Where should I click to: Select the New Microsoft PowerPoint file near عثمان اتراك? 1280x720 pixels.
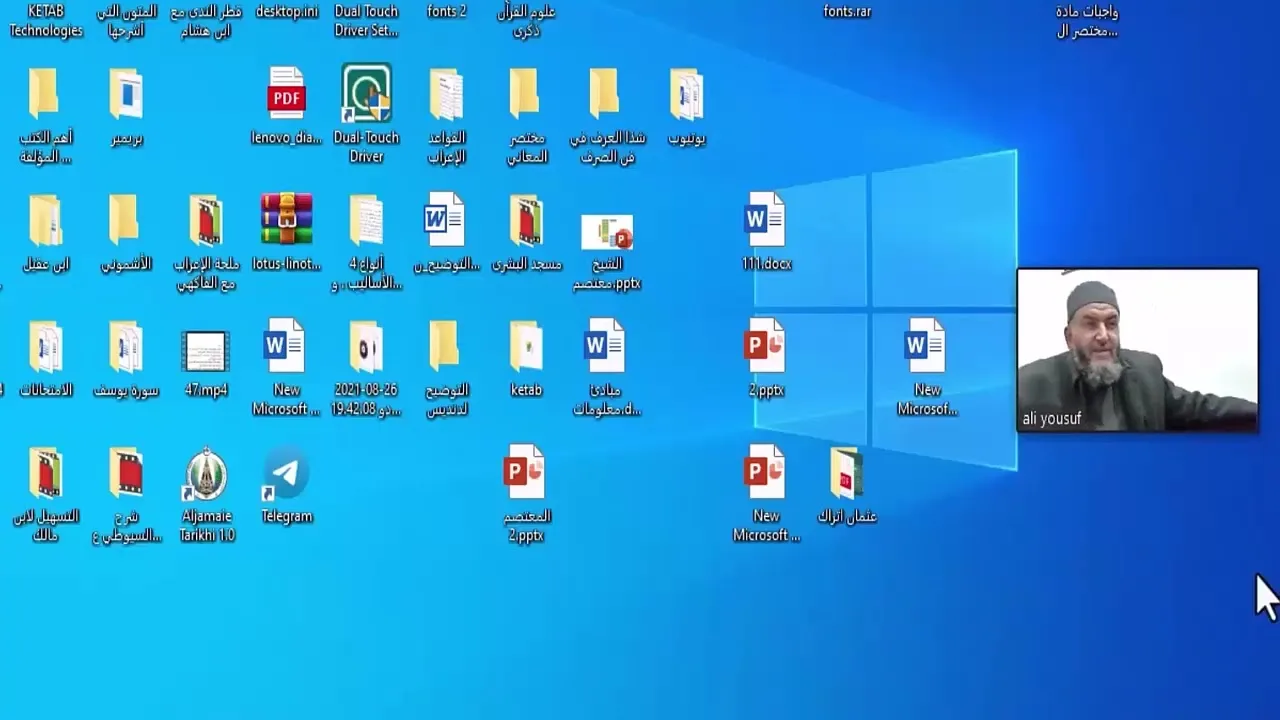[x=766, y=472]
